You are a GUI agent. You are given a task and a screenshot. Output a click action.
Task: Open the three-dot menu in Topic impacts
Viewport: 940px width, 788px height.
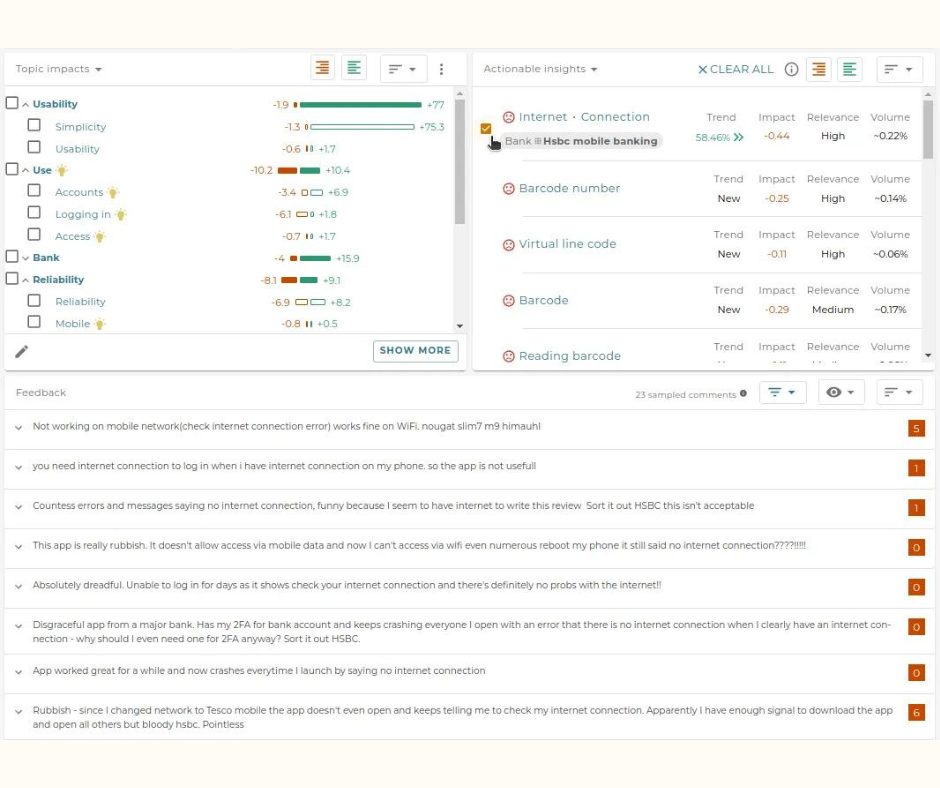(x=442, y=69)
